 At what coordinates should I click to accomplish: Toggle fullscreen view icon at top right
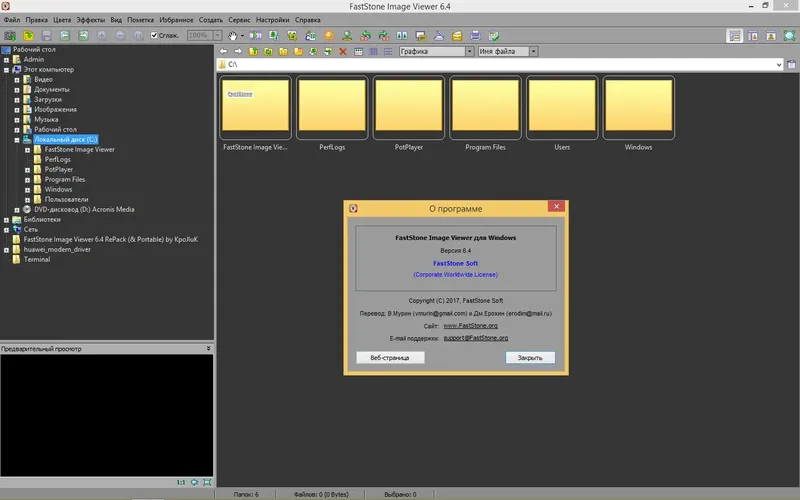[789, 36]
